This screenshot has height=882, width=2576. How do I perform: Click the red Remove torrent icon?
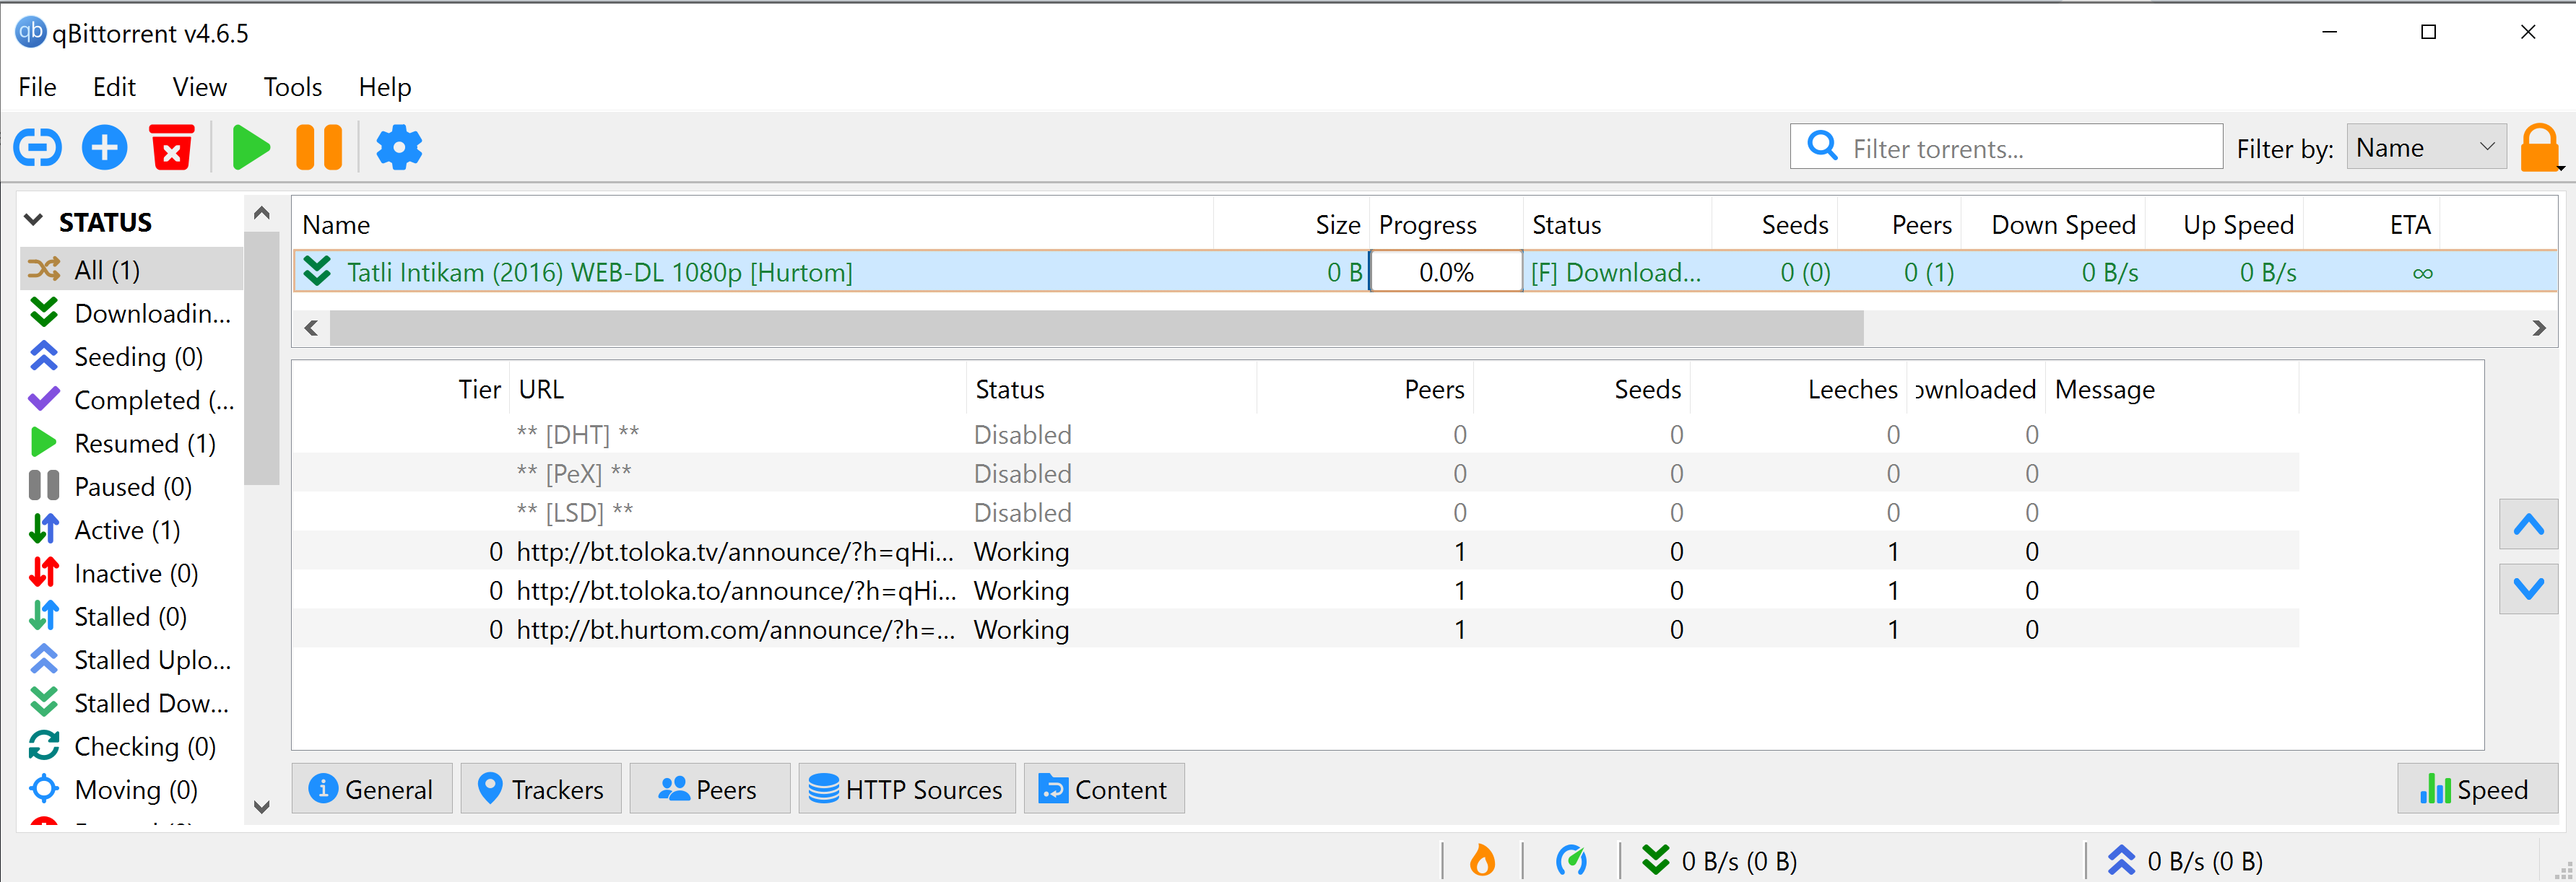coord(171,148)
